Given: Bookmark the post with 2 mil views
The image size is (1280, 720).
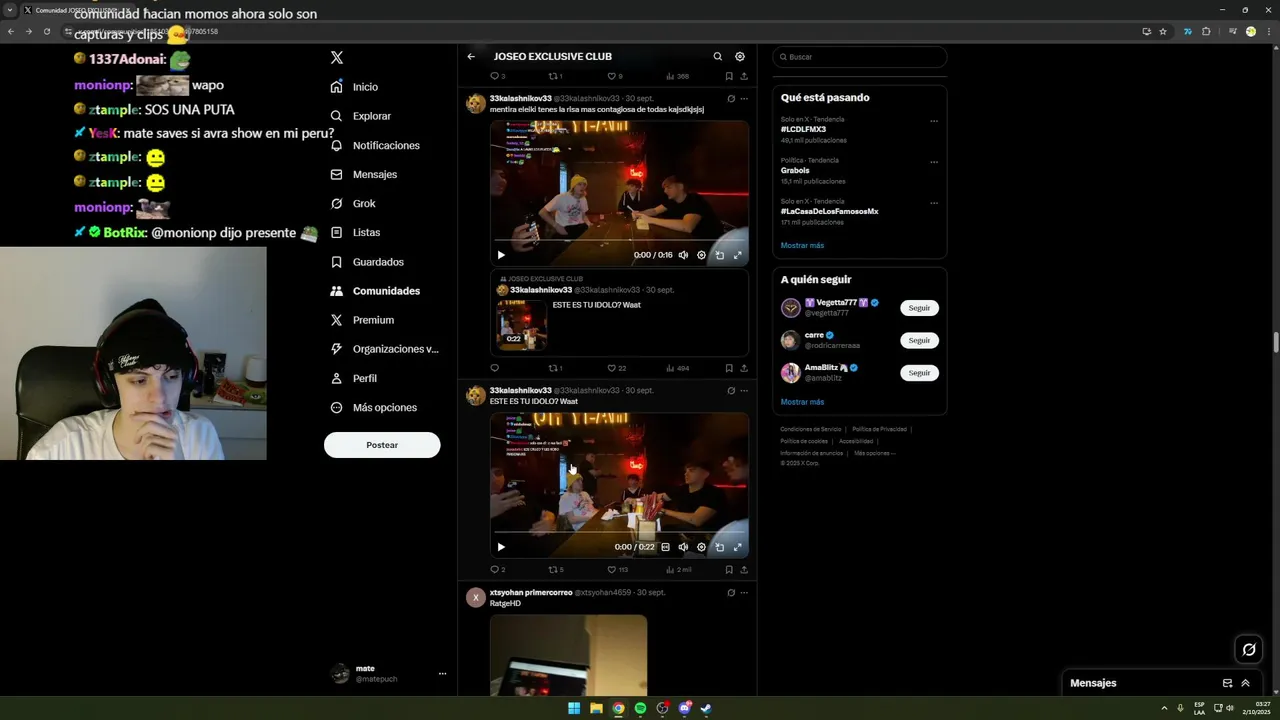Looking at the screenshot, I should (729, 570).
